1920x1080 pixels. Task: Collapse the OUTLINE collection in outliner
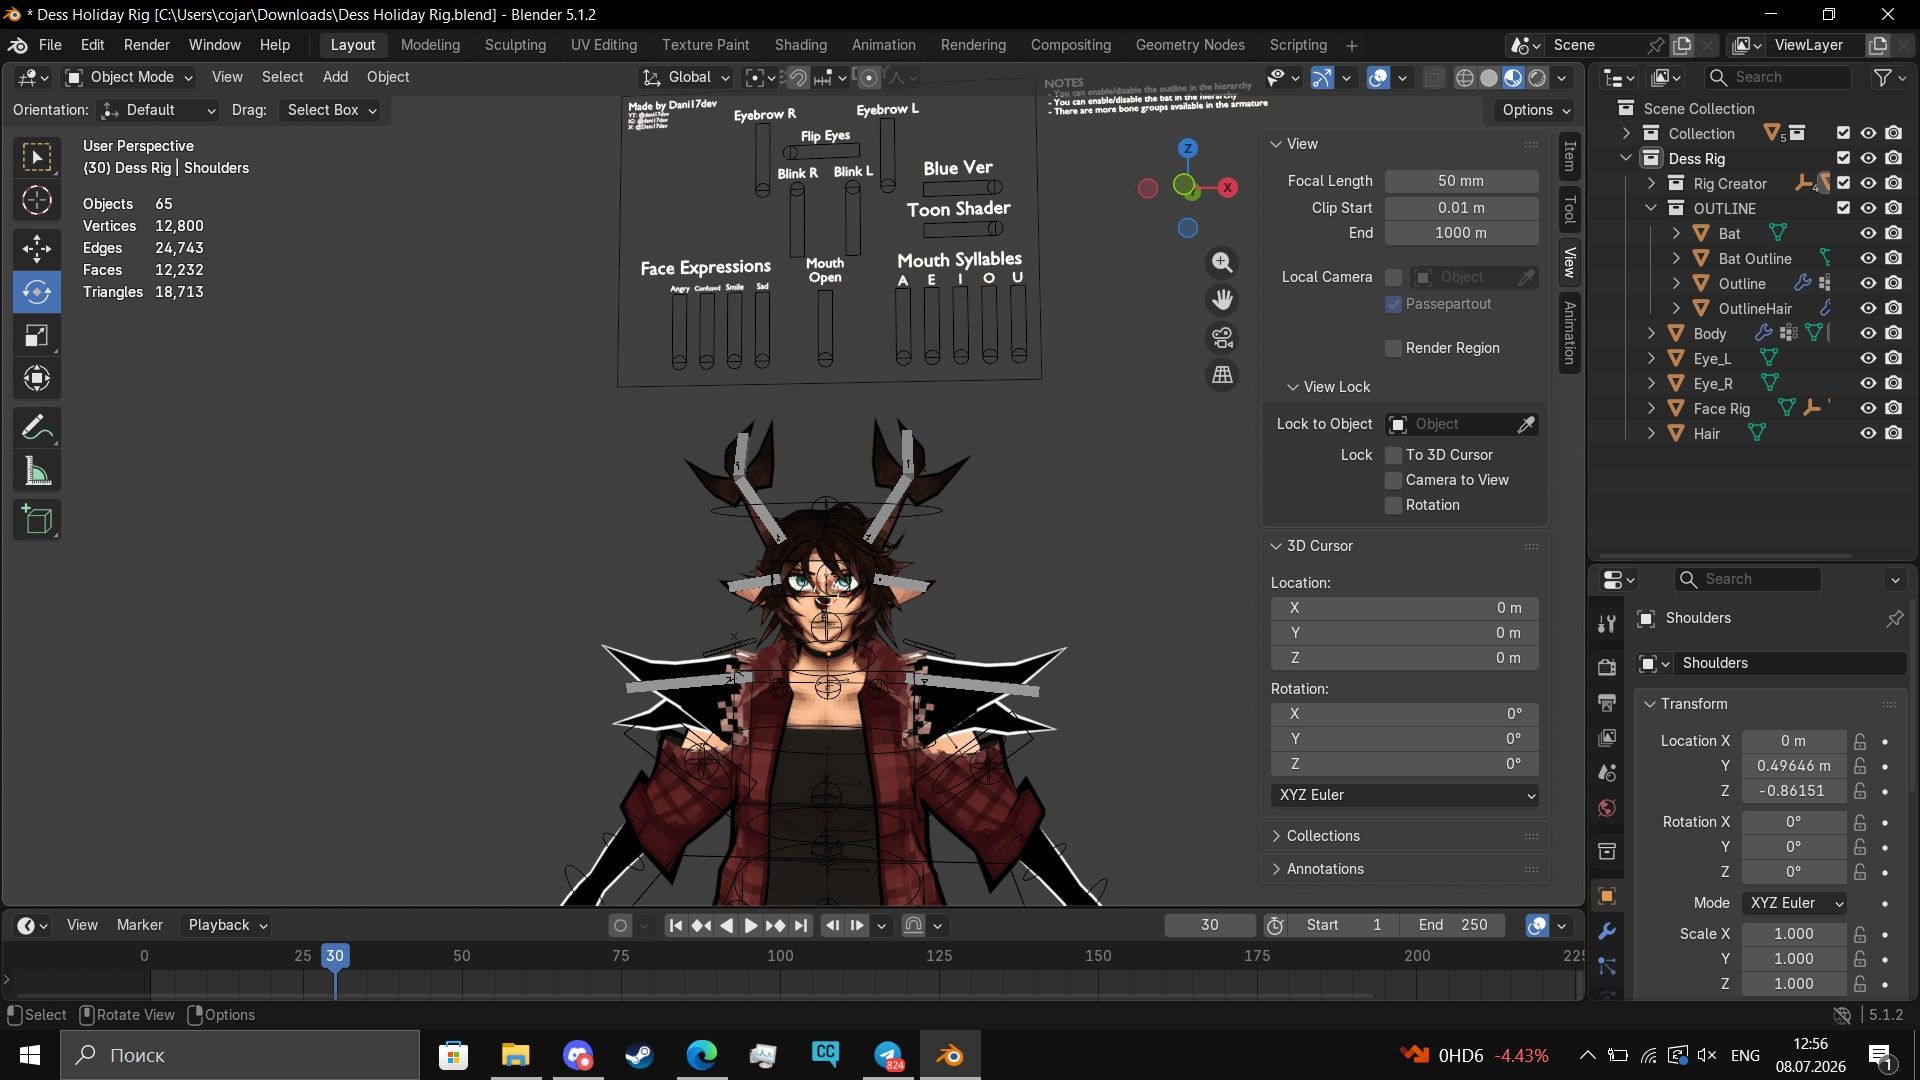pyautogui.click(x=1651, y=208)
